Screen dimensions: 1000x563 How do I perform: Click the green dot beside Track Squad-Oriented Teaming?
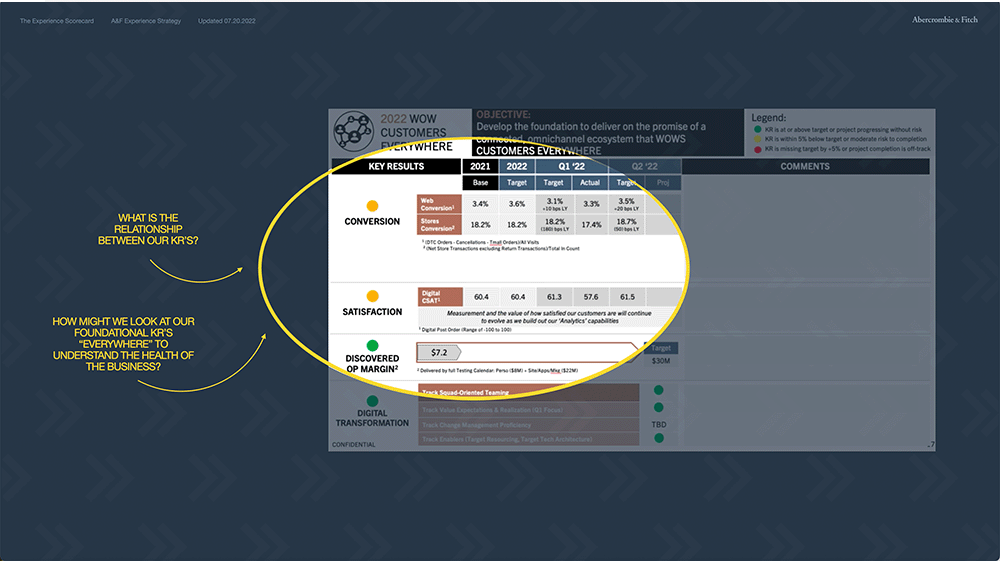click(x=658, y=391)
